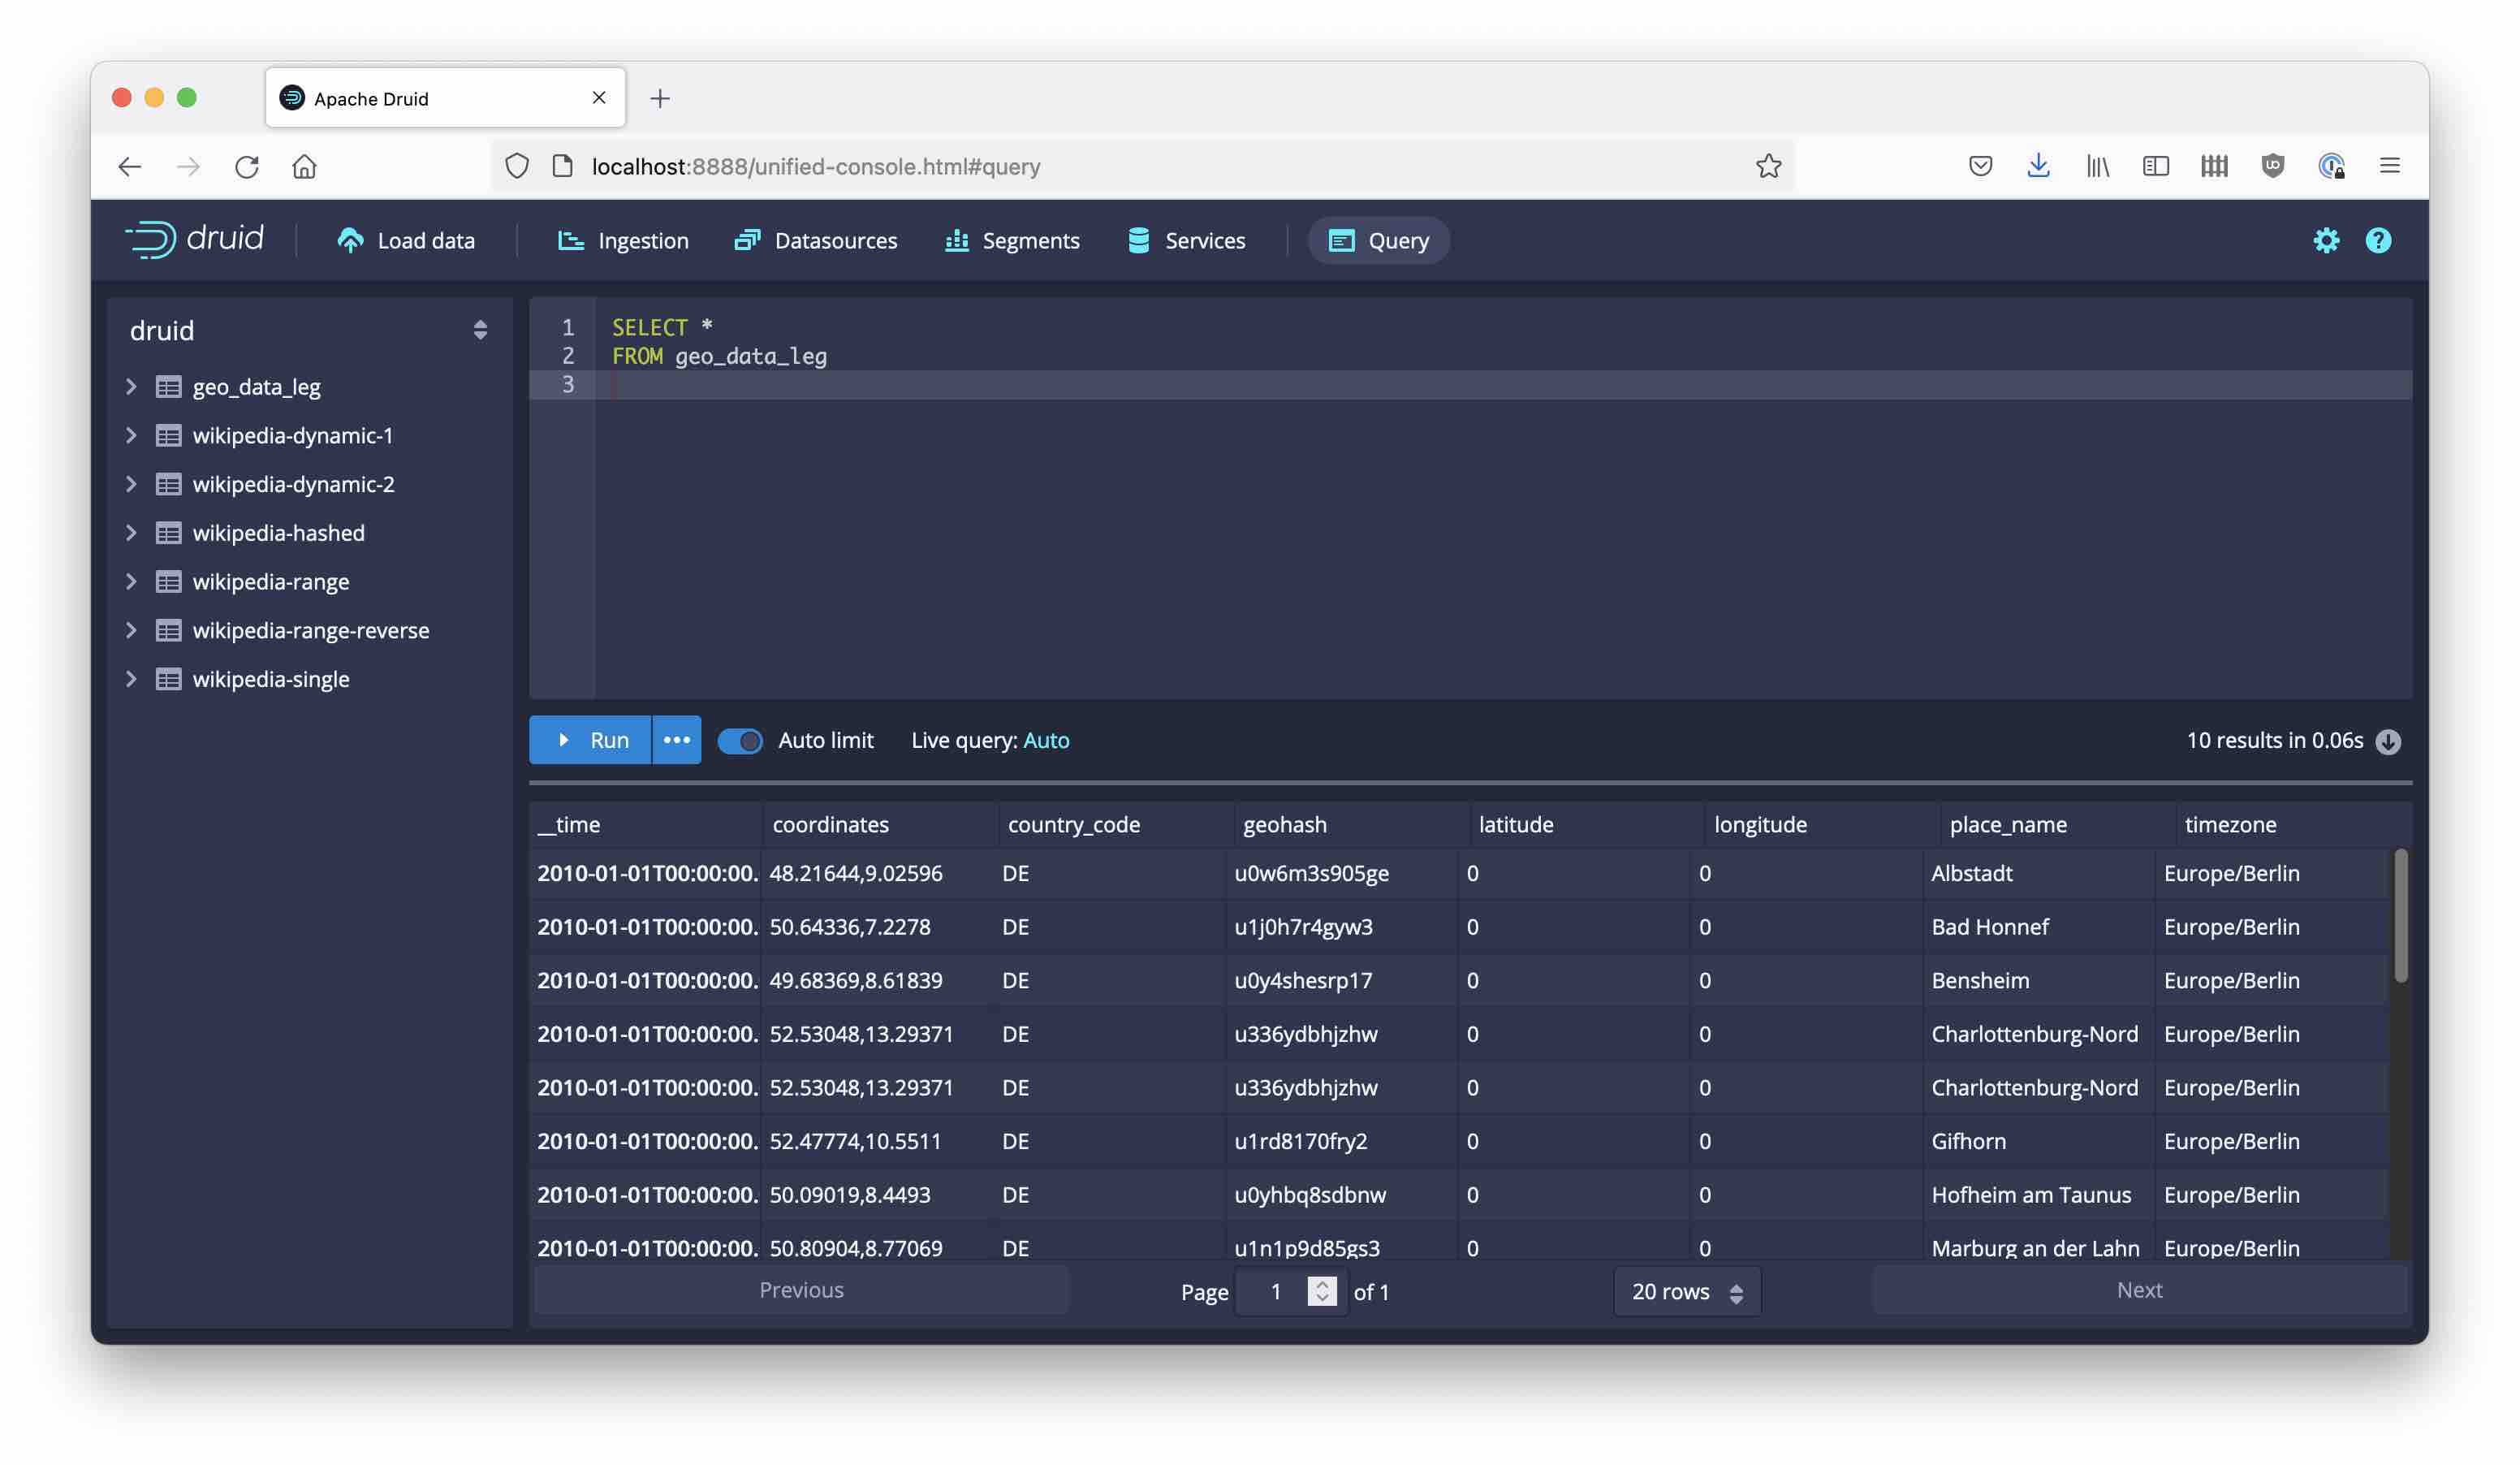
Task: Click the Live query Auto link
Action: click(x=1046, y=740)
